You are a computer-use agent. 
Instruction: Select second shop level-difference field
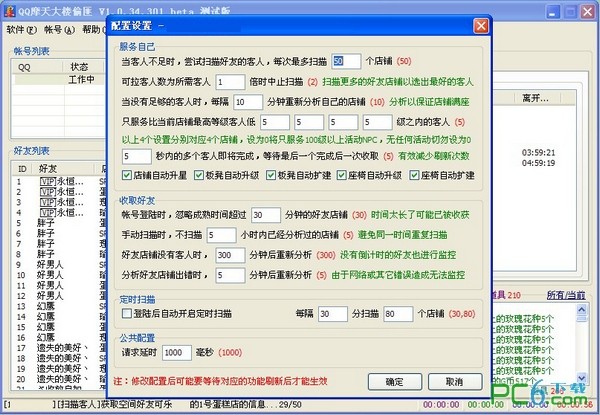(x=309, y=122)
